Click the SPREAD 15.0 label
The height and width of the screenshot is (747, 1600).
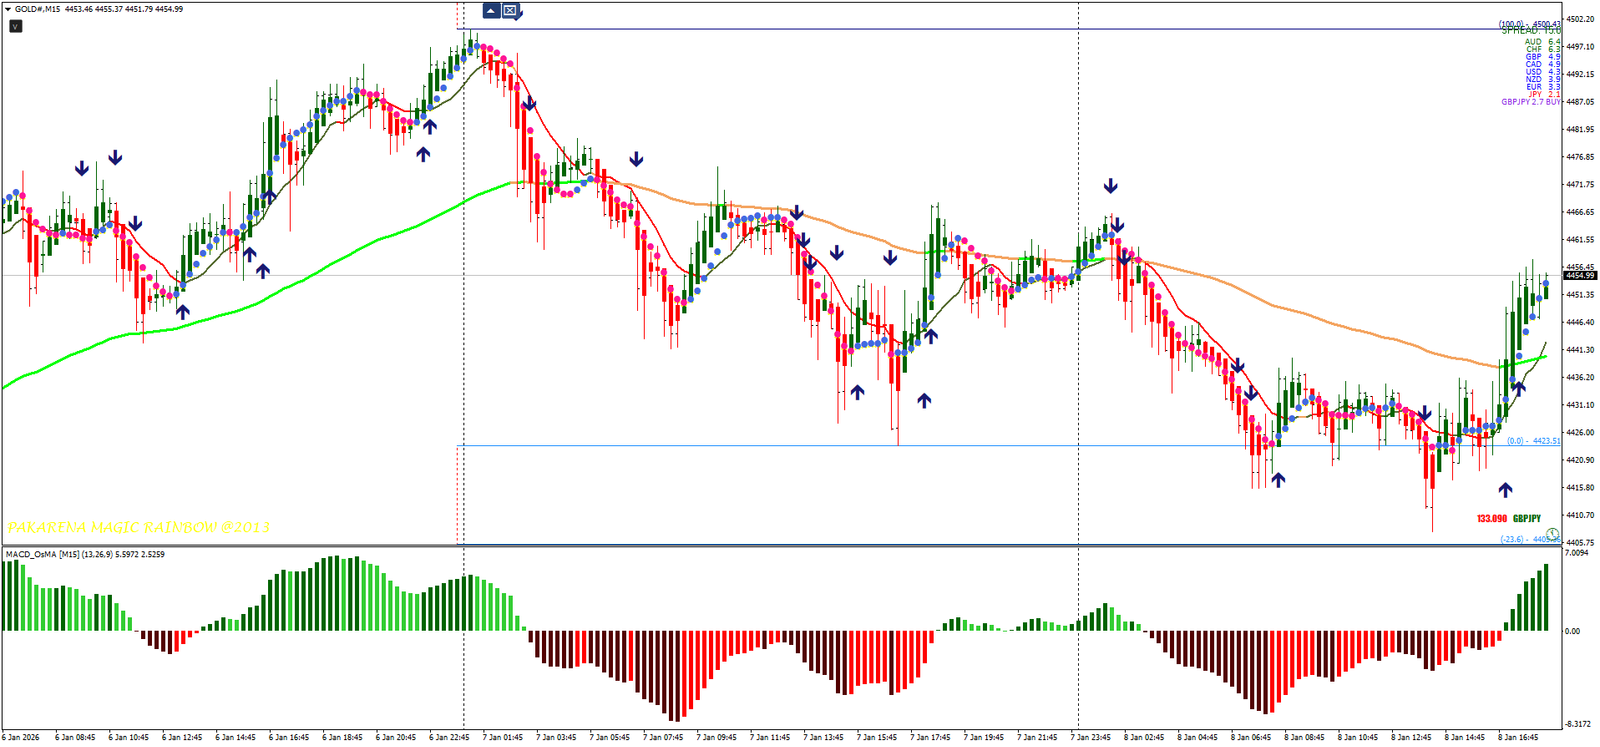tap(1530, 31)
